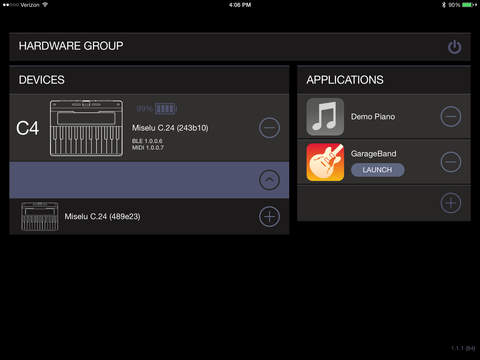Tap the GarageBand guitar icon
Screen dimensions: 480x360
coord(325,162)
